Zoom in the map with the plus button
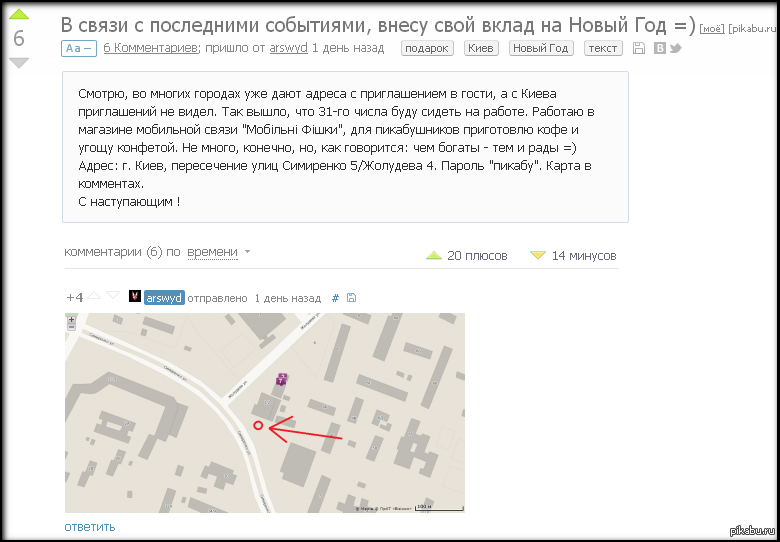Screen dimensions: 780x542 coord(72,320)
